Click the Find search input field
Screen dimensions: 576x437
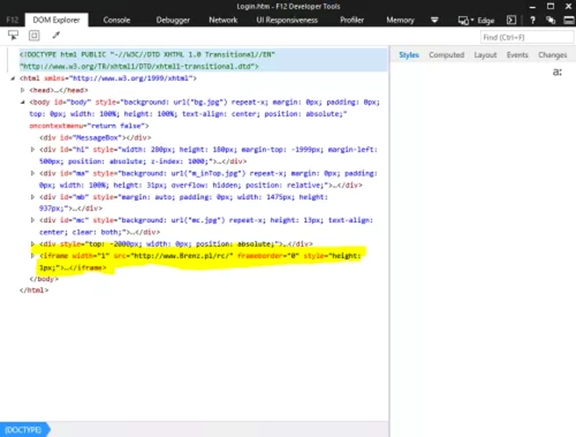click(x=527, y=37)
